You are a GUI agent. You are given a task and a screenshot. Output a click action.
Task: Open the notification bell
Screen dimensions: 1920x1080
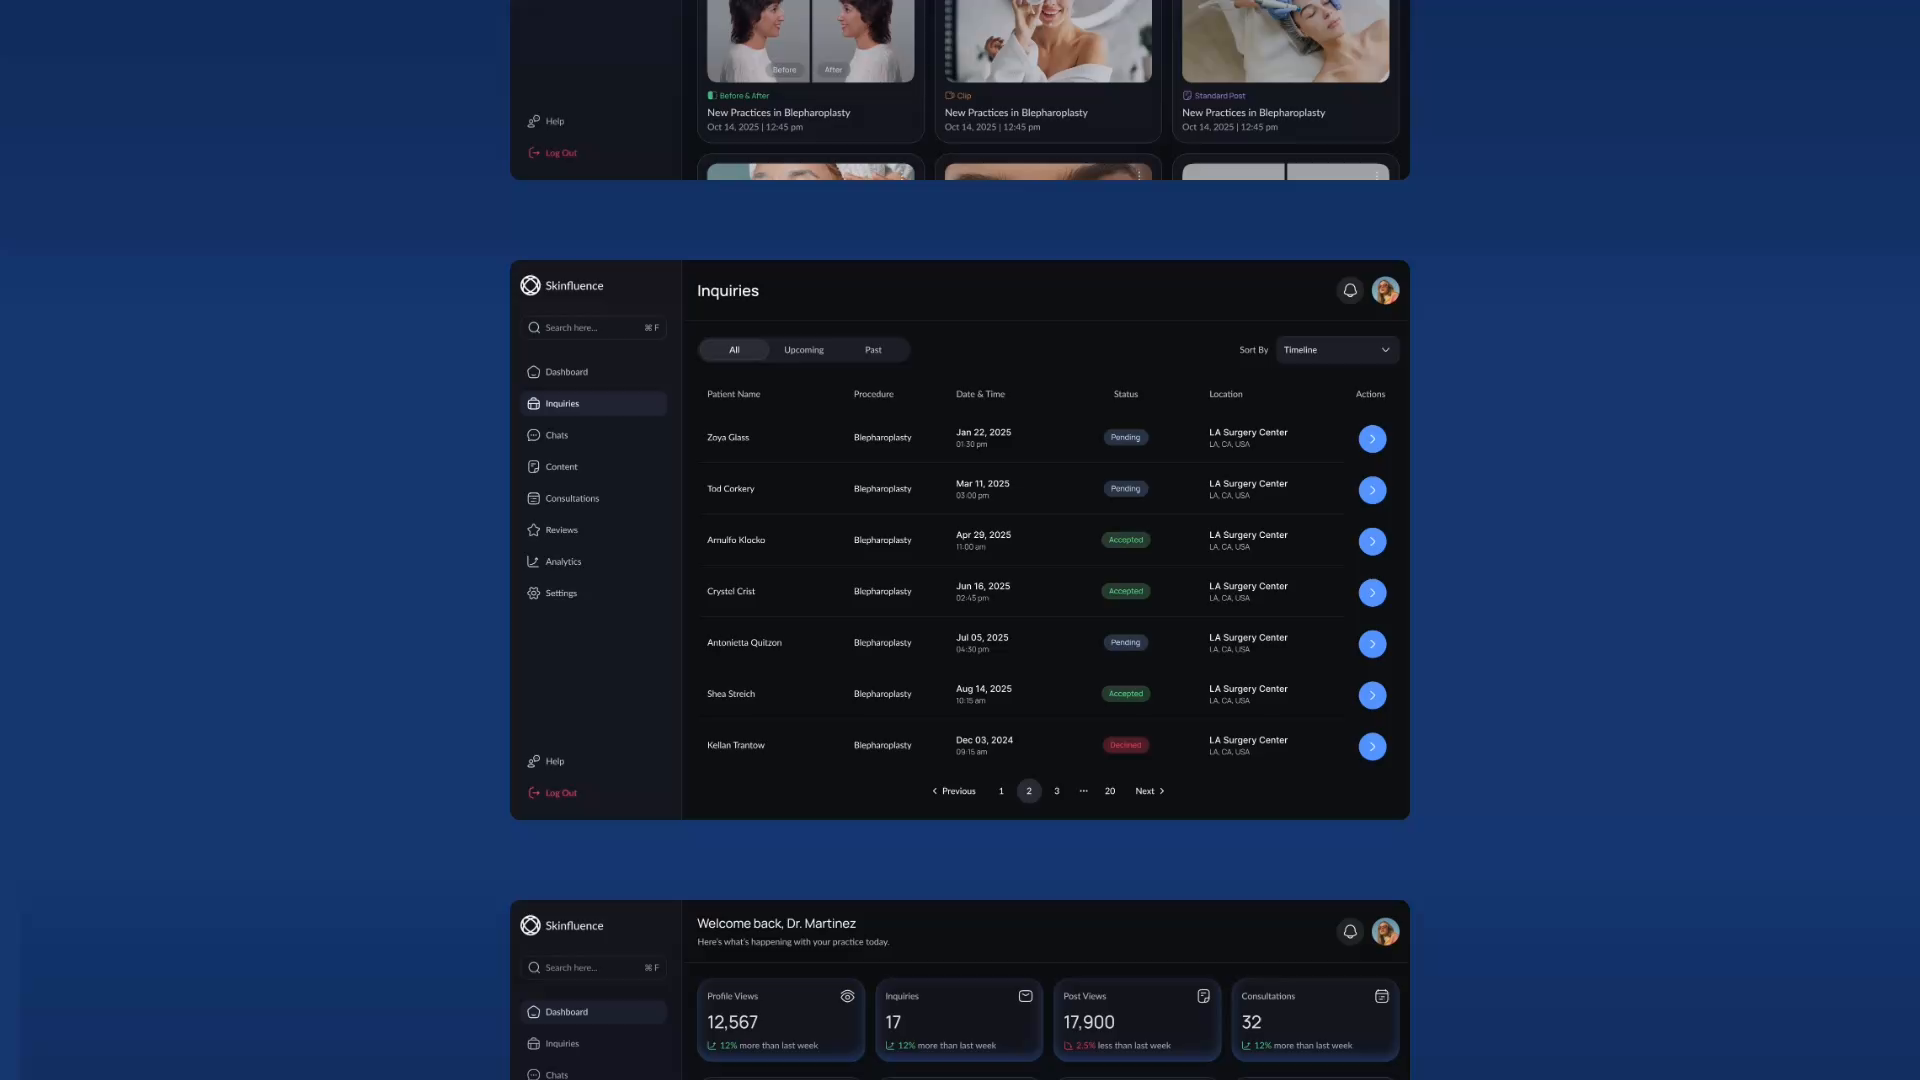point(1350,290)
